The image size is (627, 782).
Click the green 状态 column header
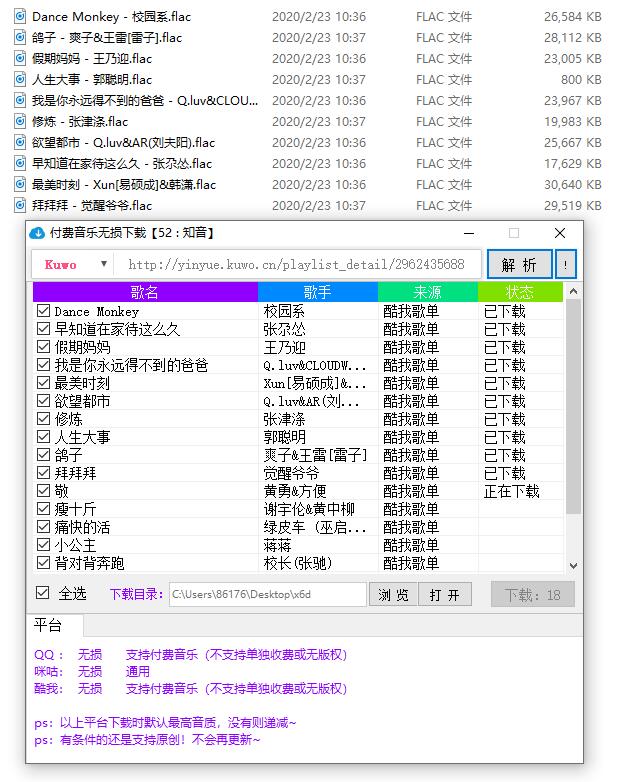(x=519, y=292)
